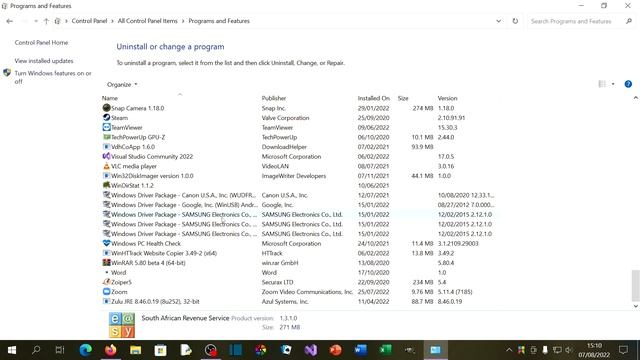Screen dimensions: 640x360
Task: Go up one level with up arrow
Action: click(x=46, y=21)
